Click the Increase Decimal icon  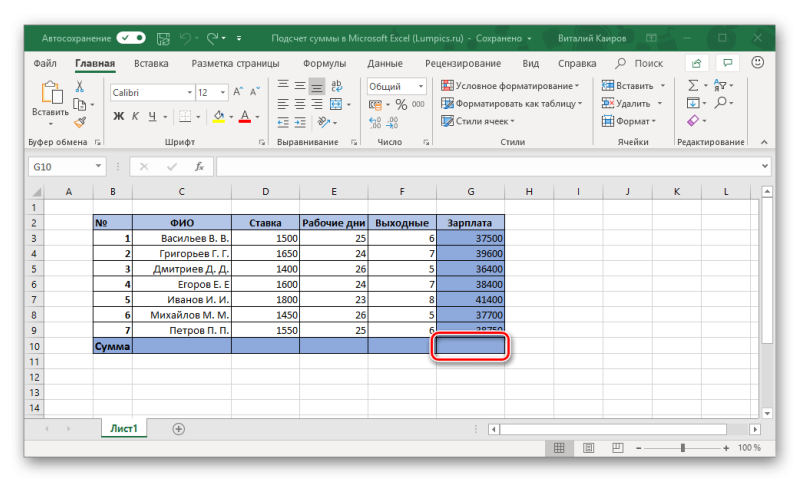[375, 122]
